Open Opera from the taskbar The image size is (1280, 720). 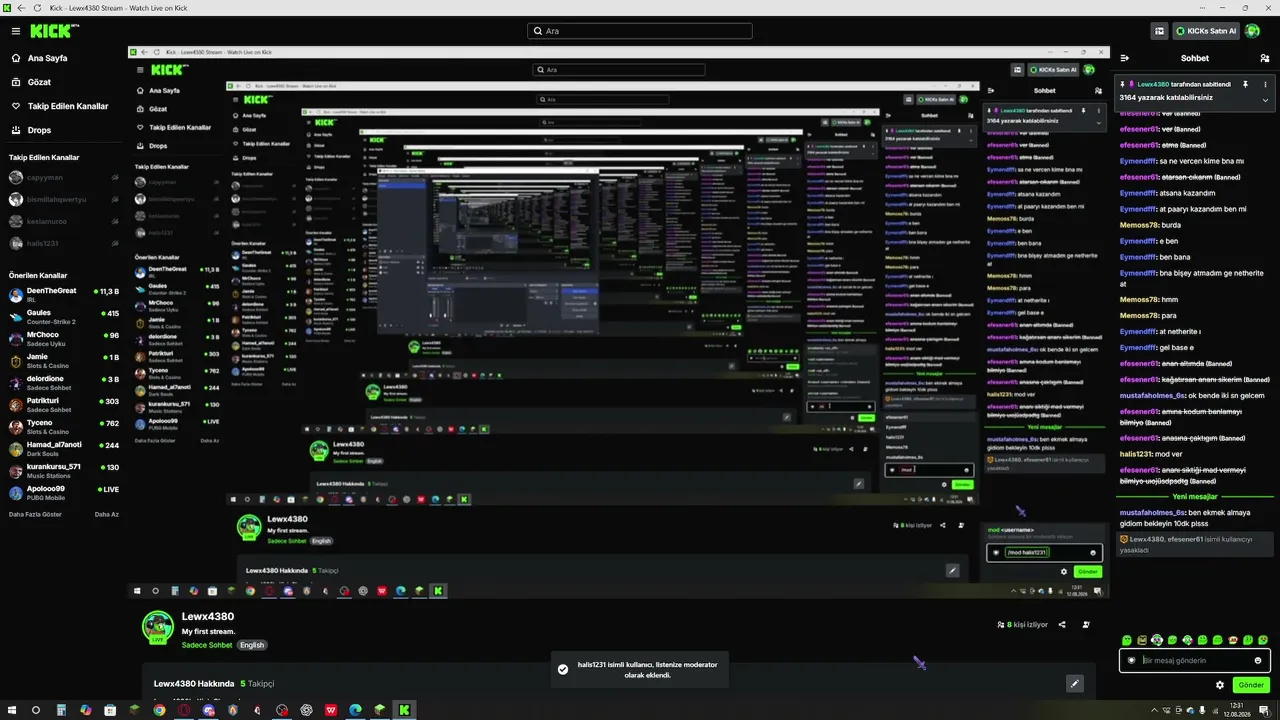184,710
